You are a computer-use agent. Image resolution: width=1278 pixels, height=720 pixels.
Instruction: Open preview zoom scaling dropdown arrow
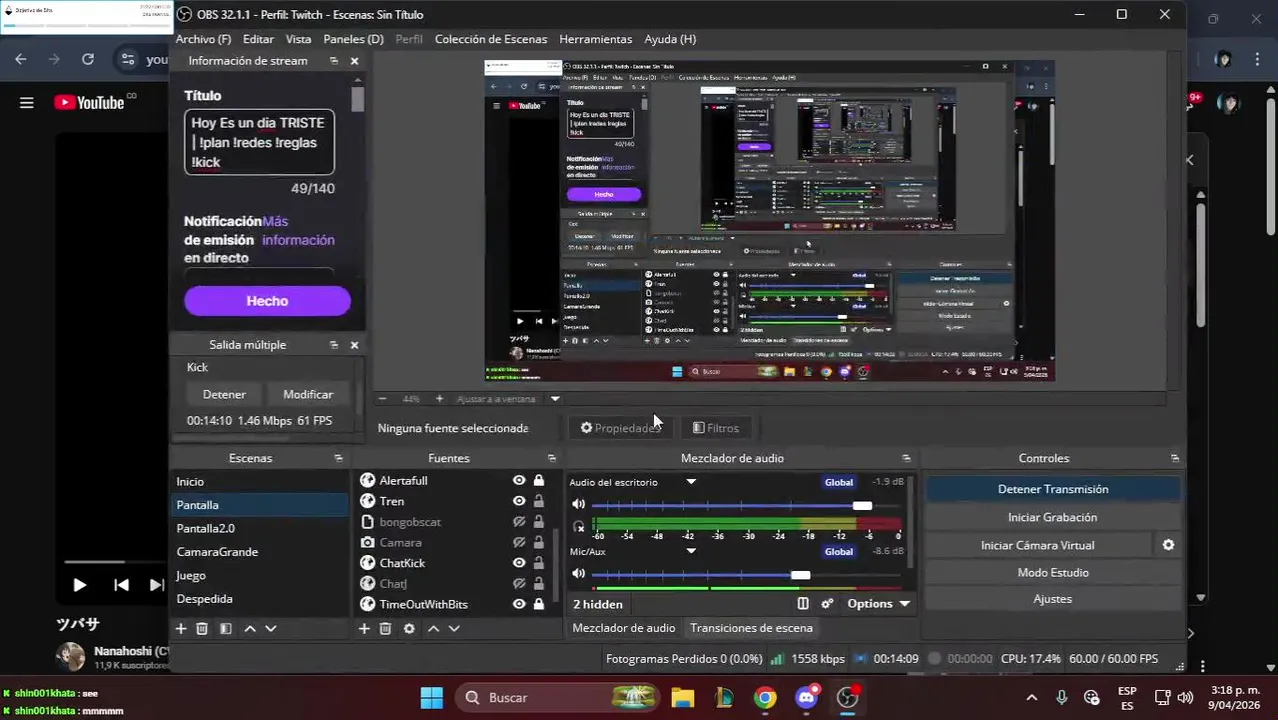tap(555, 399)
